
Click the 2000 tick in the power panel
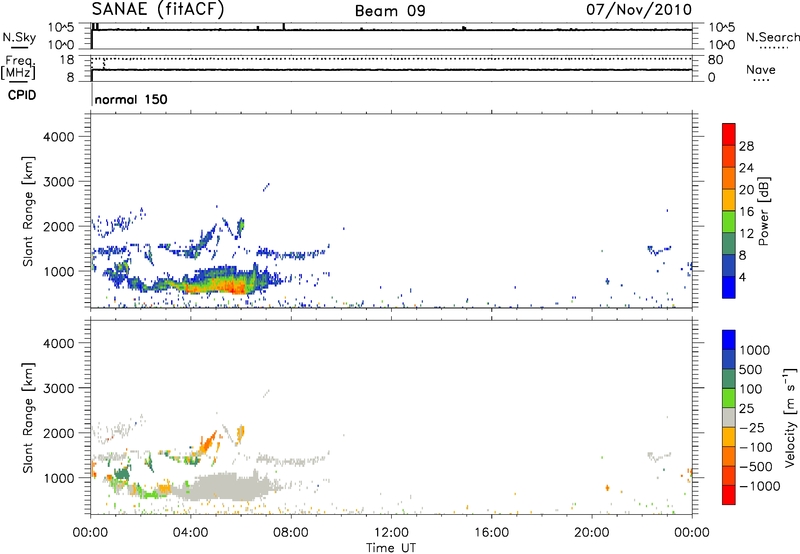tap(59, 226)
